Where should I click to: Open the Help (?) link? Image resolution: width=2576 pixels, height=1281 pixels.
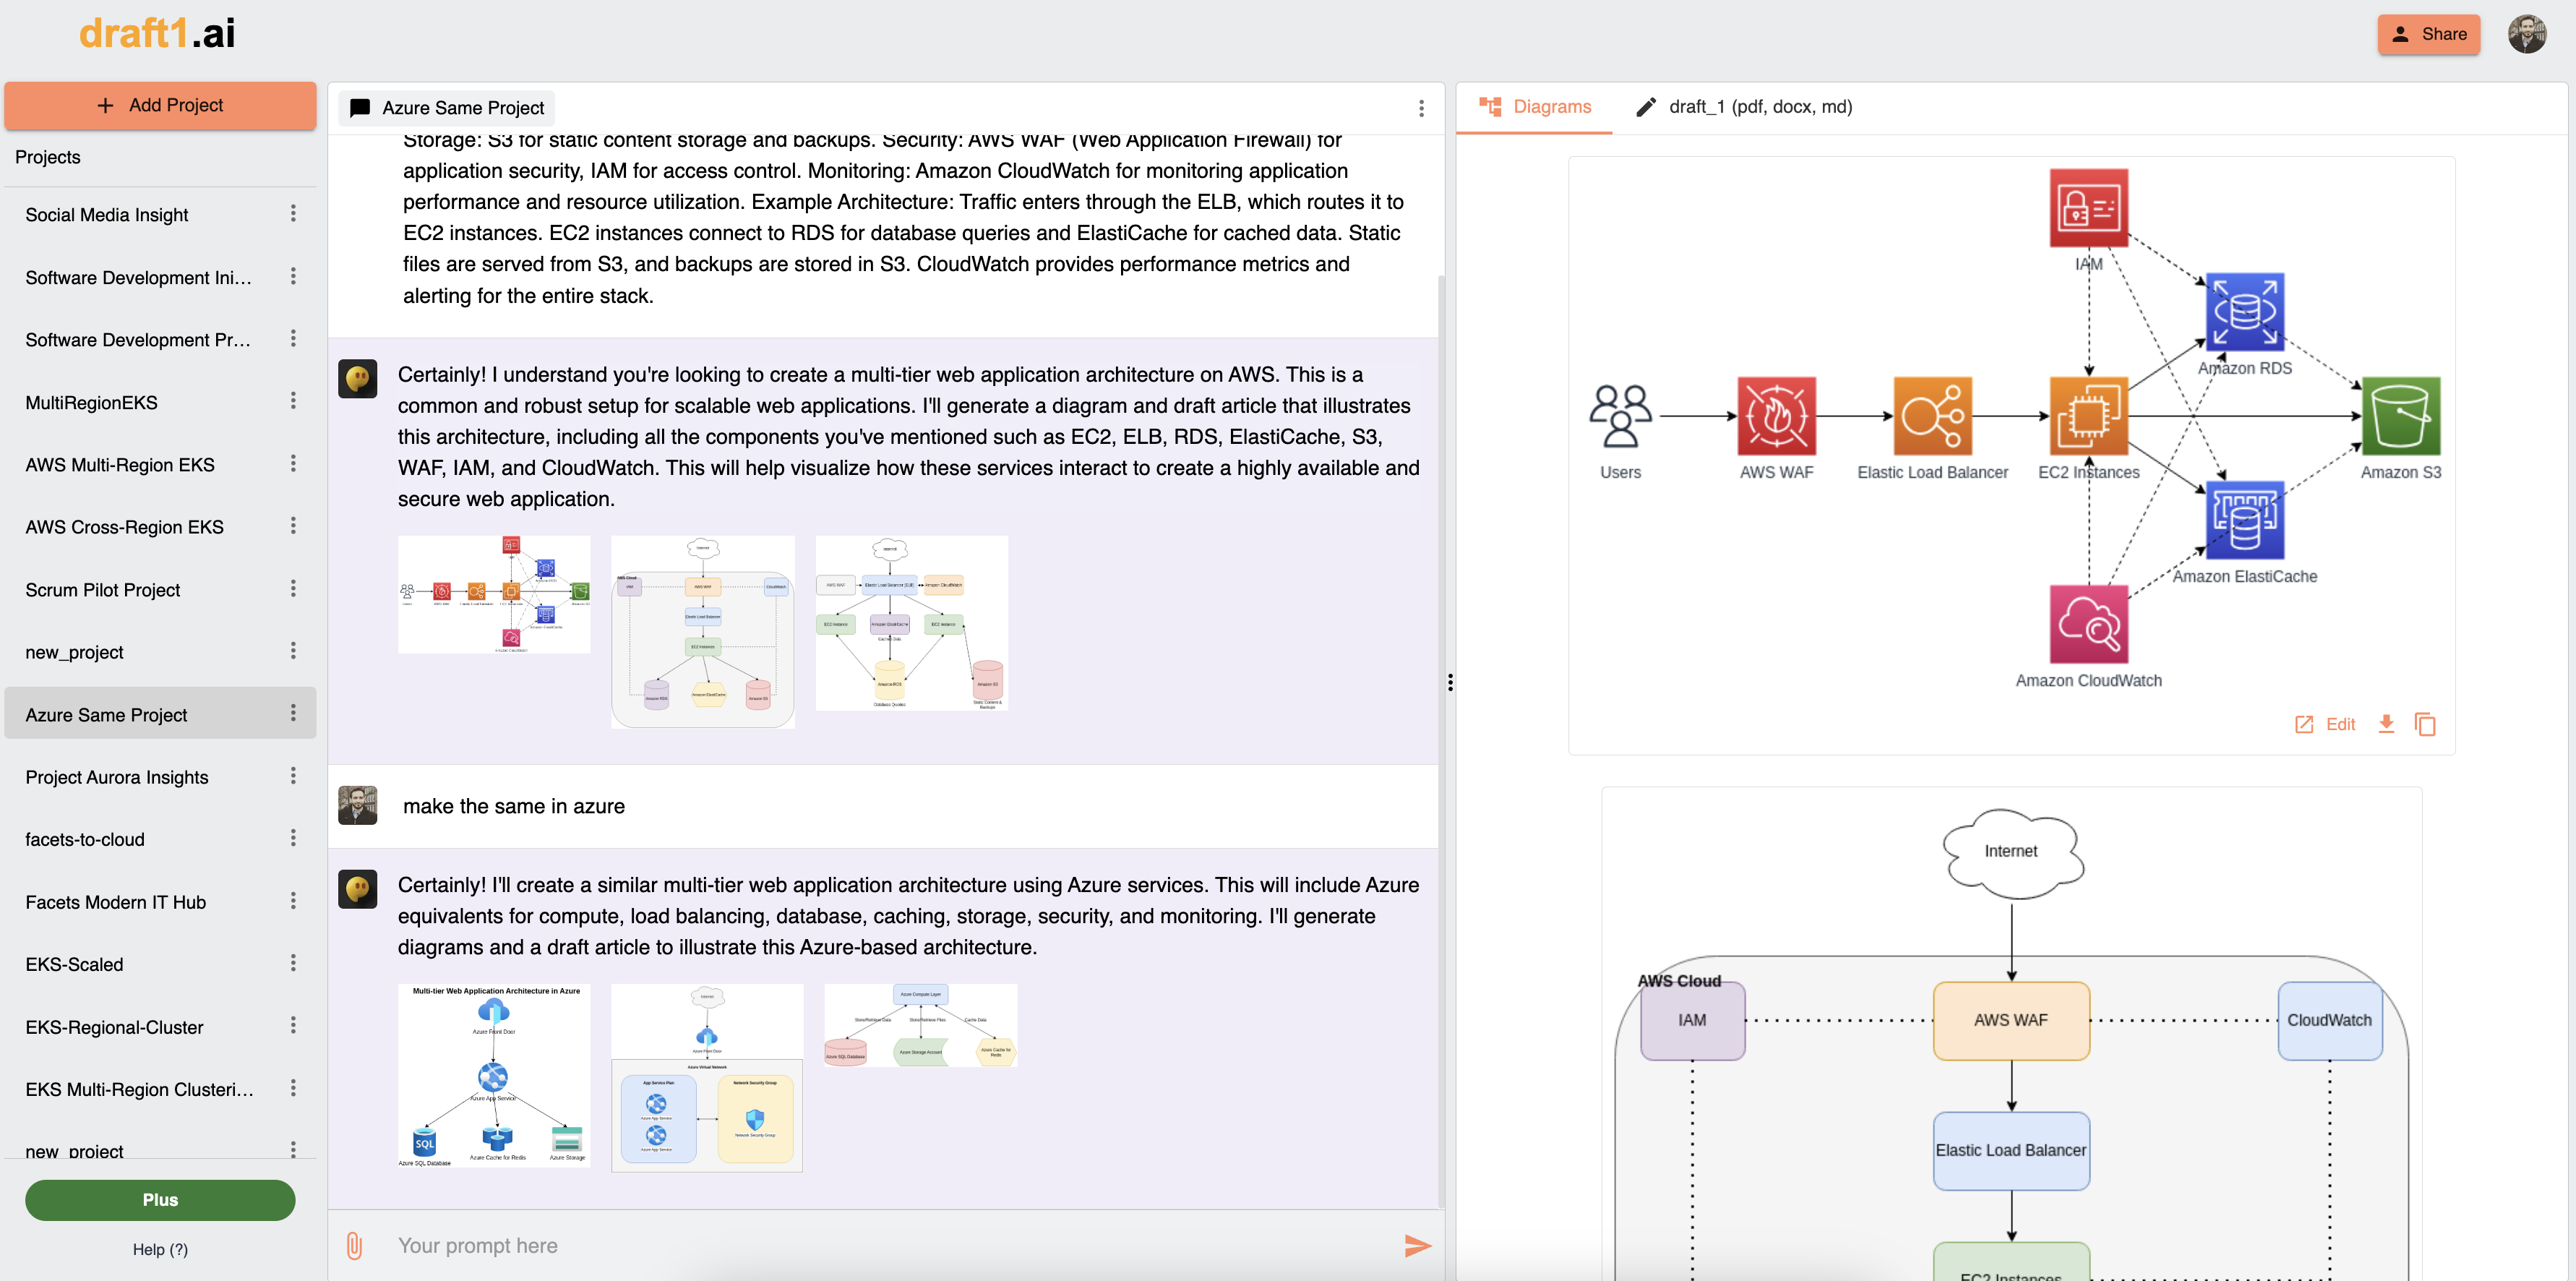pyautogui.click(x=160, y=1249)
